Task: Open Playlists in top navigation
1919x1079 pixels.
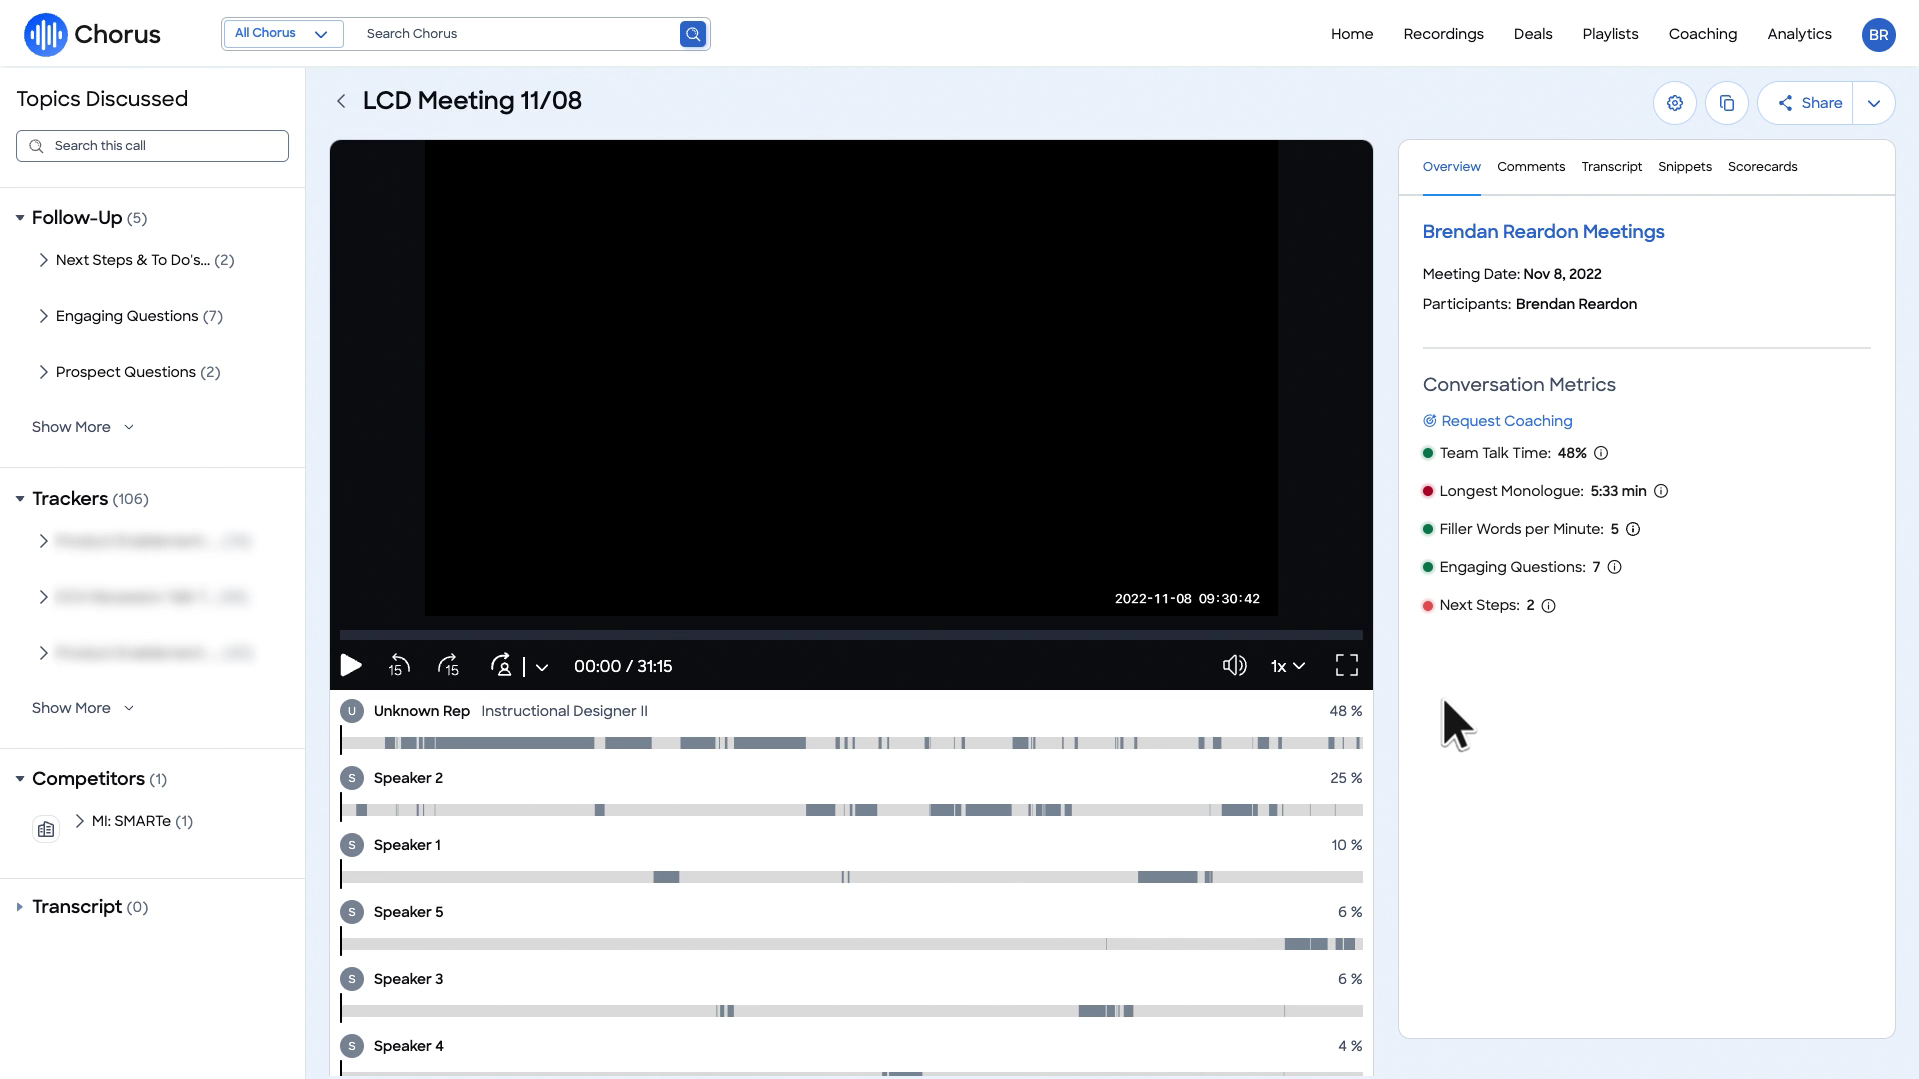Action: (x=1610, y=34)
